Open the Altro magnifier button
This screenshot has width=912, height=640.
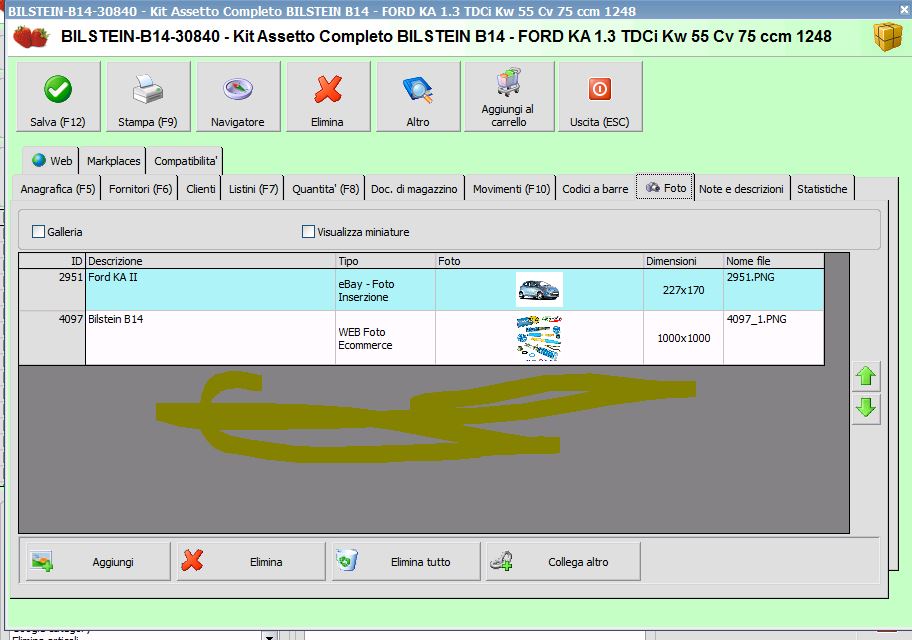point(418,97)
